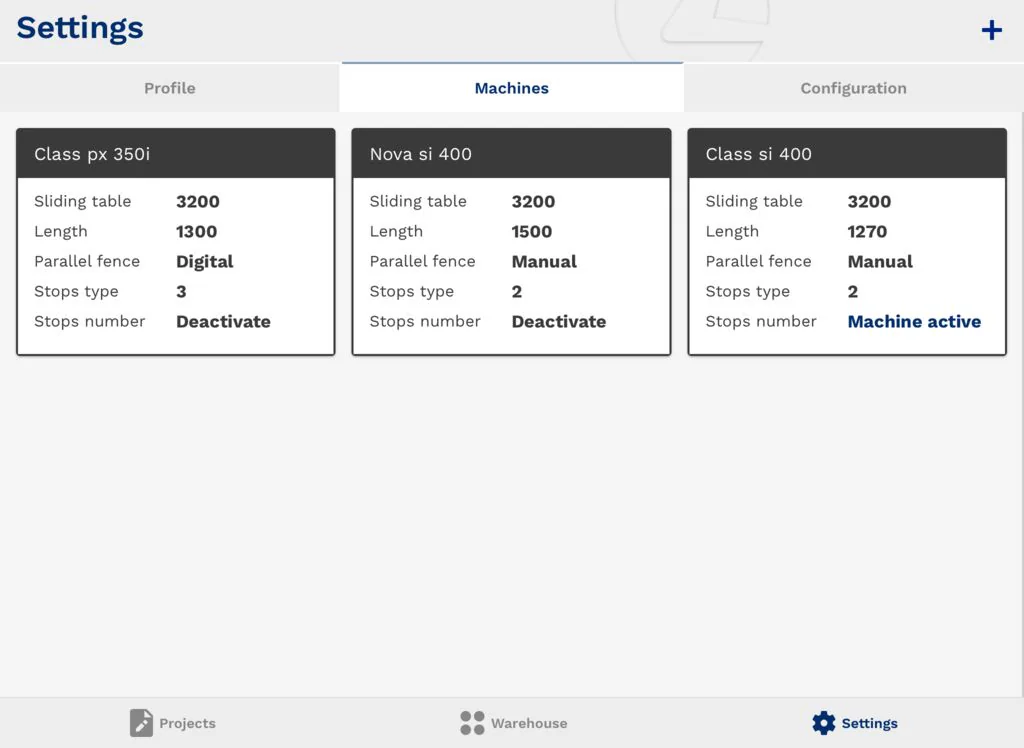Select Manual parallel fence on Nova si 400

pyautogui.click(x=544, y=261)
